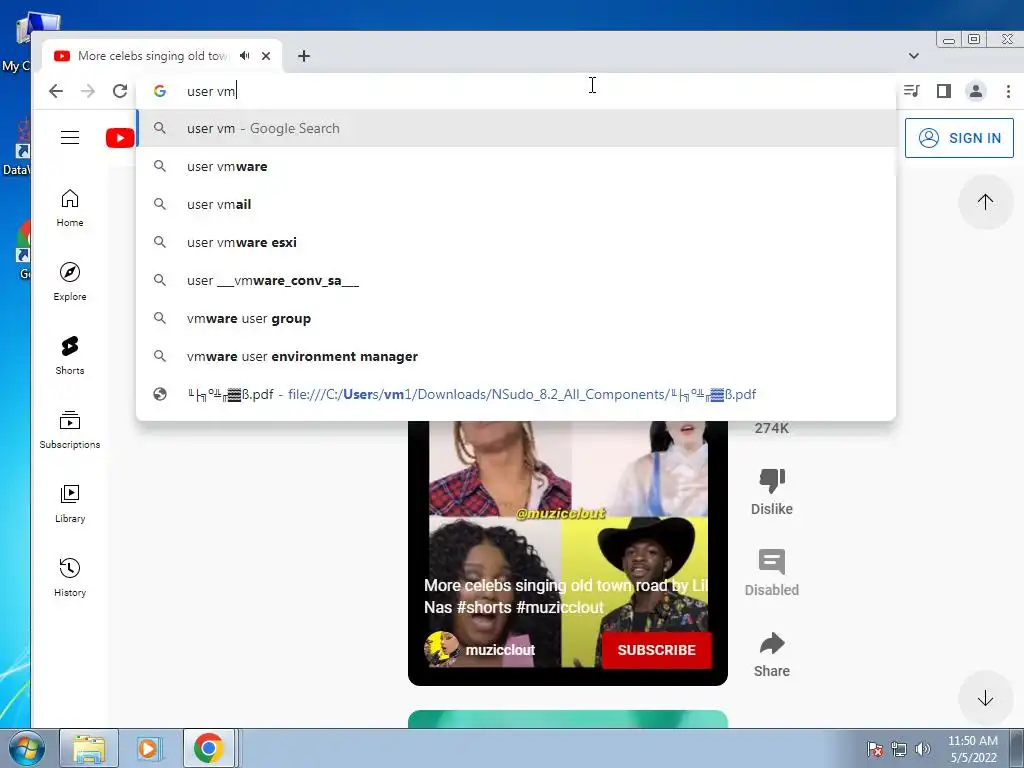
Task: Mute tab via speaker icon on tab
Action: pyautogui.click(x=244, y=56)
